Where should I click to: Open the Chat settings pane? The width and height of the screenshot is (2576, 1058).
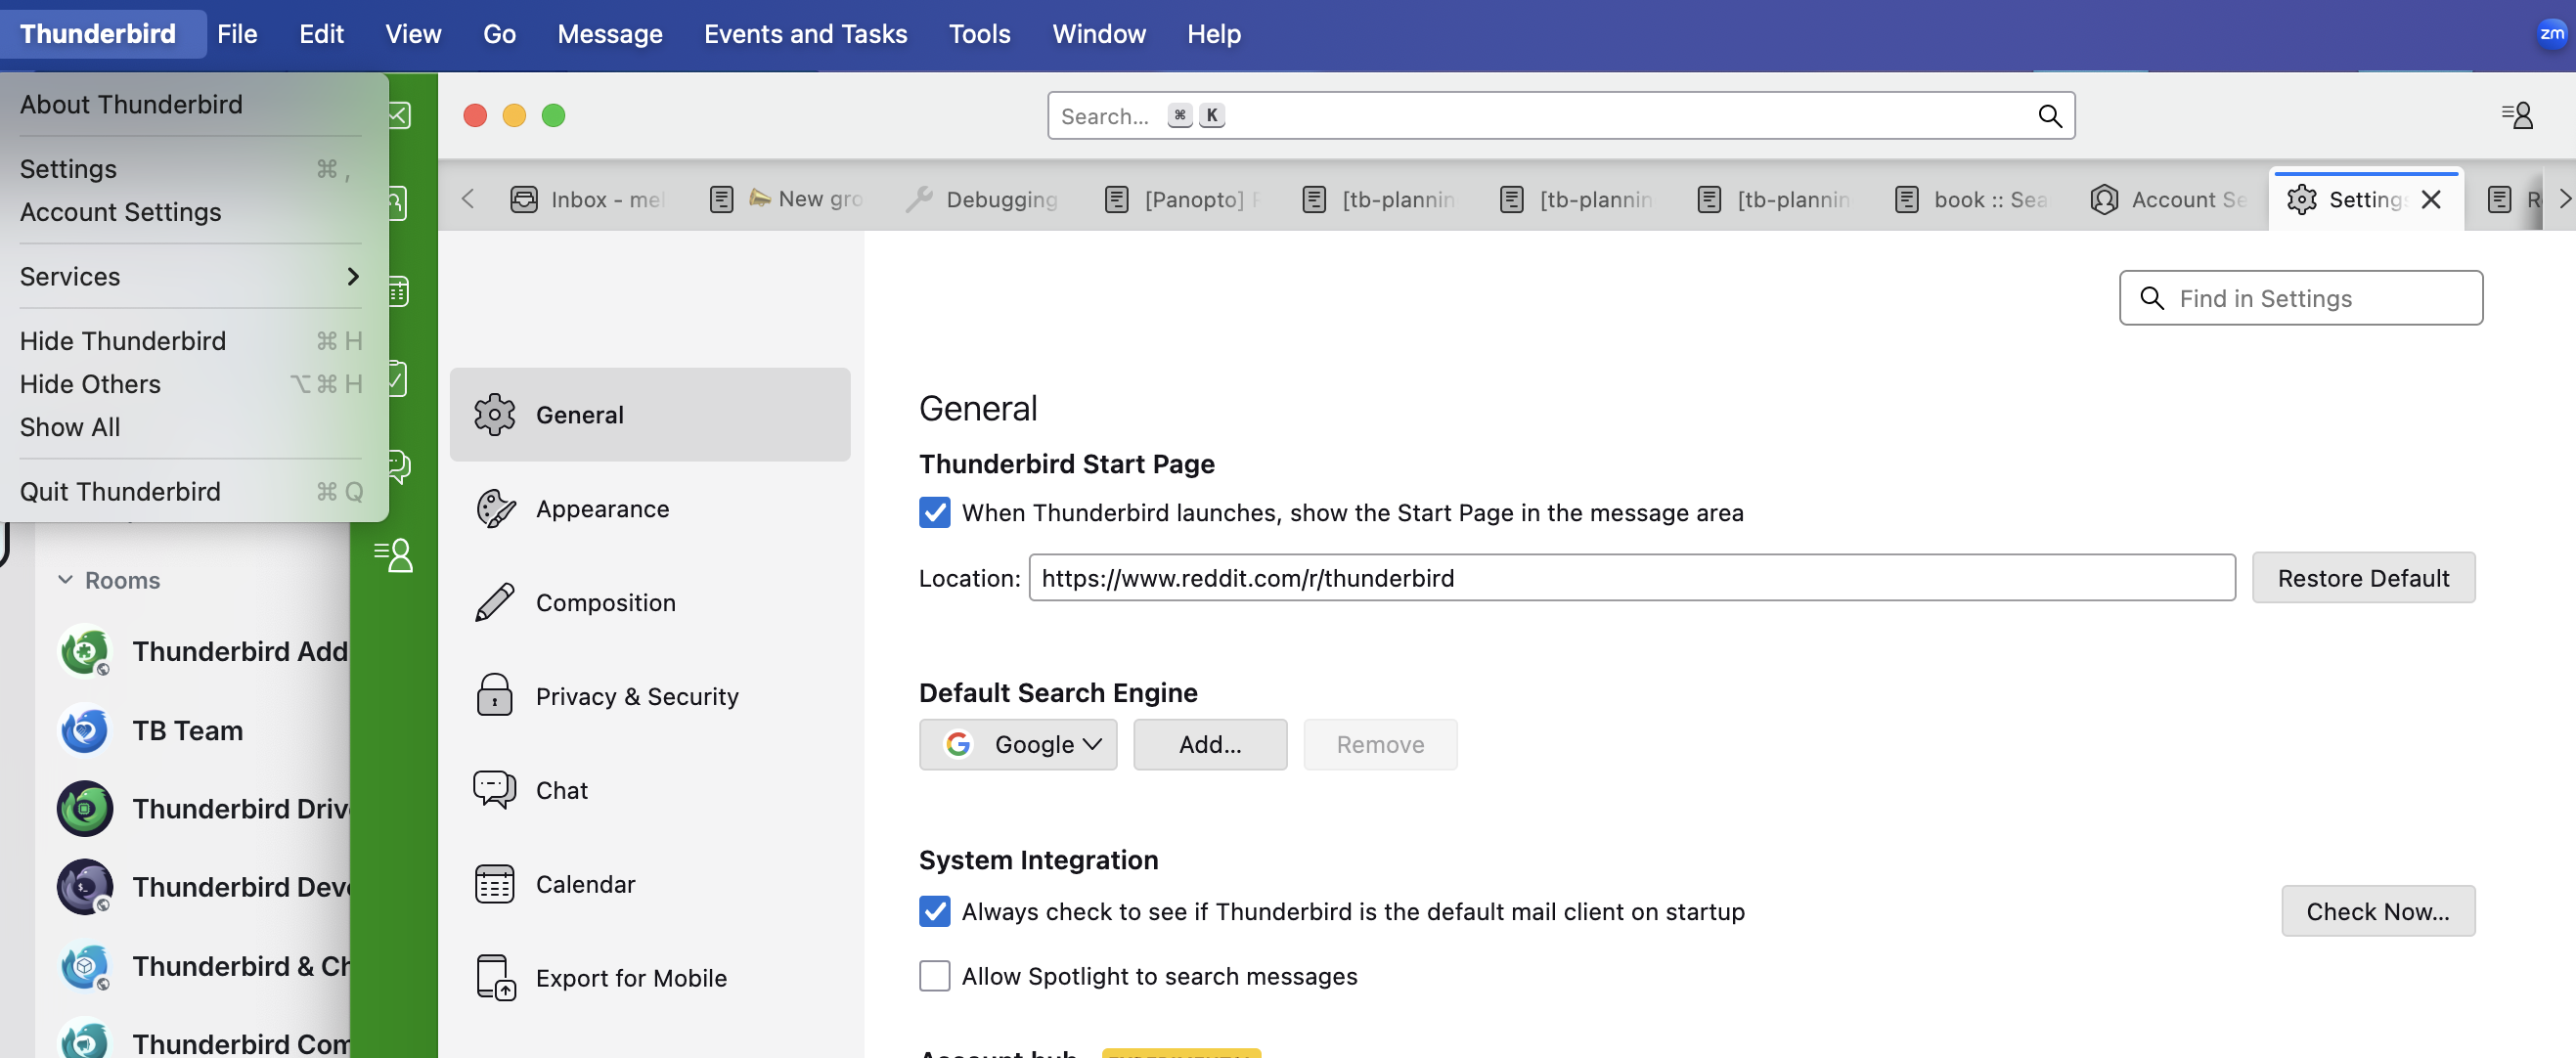561,790
